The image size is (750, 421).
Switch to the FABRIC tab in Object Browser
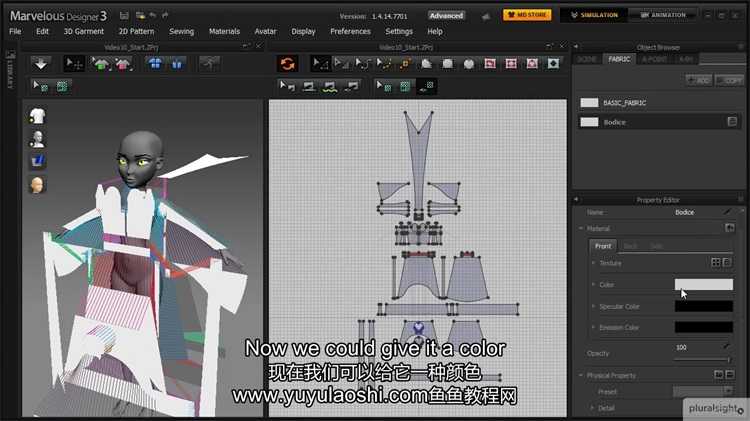point(619,59)
